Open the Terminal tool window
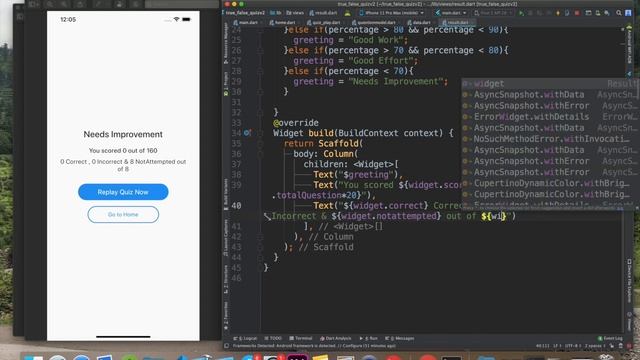Image resolution: width=640 pixels, height=360 pixels. pos(301,338)
